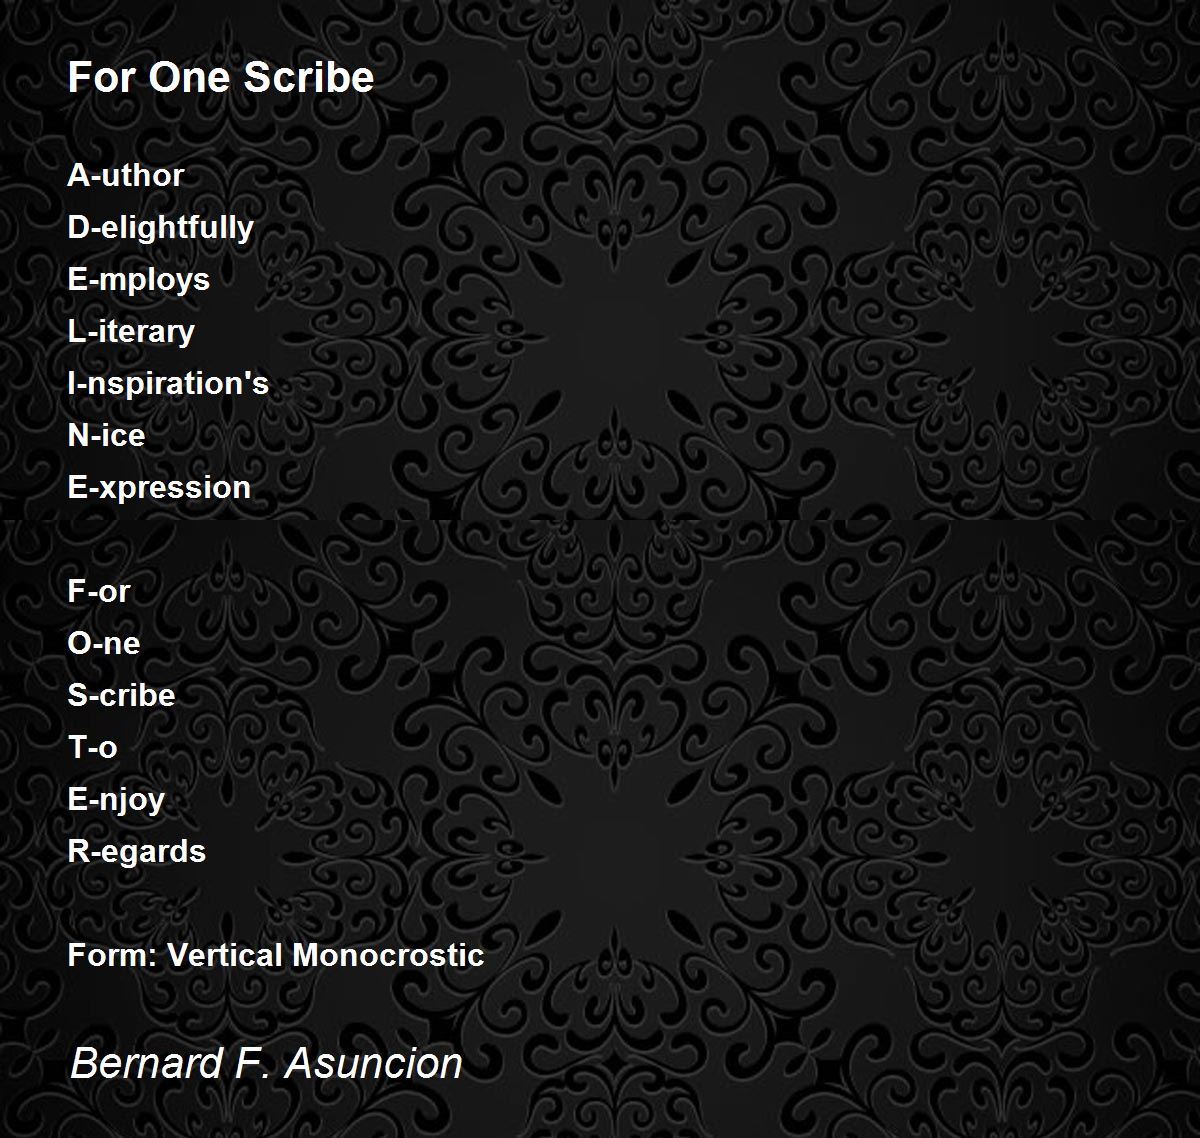Click the 'E-njoy' line

coord(116,800)
